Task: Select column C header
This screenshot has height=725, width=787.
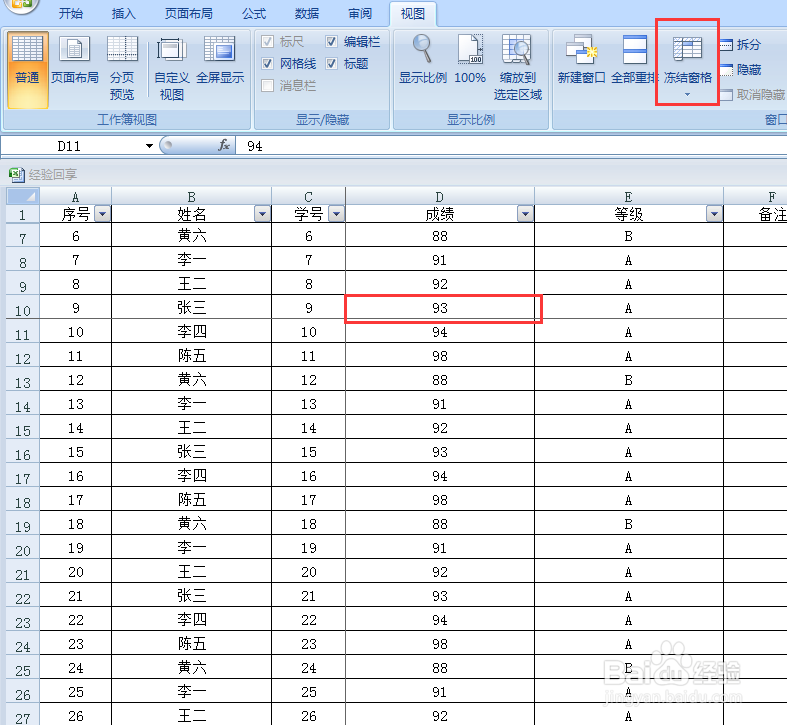Action: click(308, 196)
